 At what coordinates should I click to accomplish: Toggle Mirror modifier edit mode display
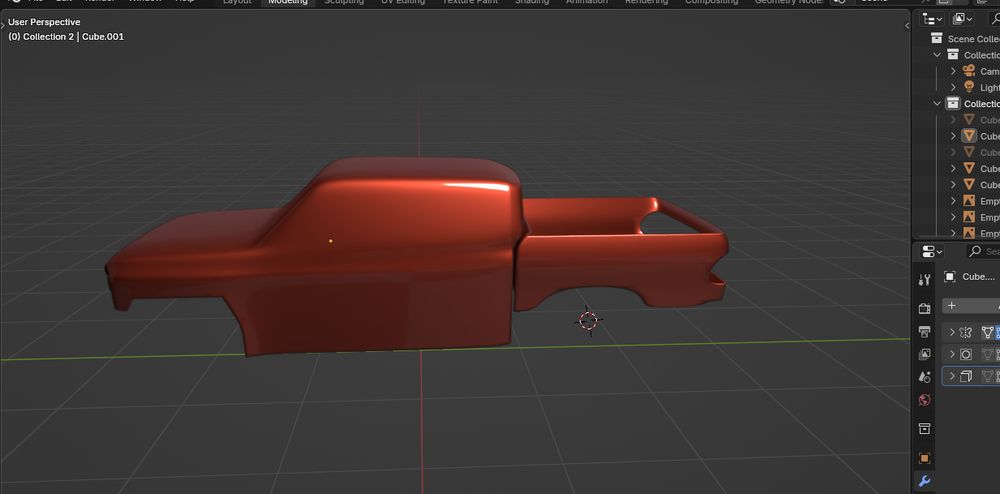(x=987, y=332)
